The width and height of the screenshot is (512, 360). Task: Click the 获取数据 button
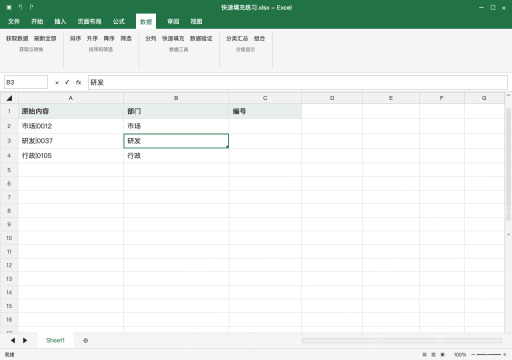point(17,38)
